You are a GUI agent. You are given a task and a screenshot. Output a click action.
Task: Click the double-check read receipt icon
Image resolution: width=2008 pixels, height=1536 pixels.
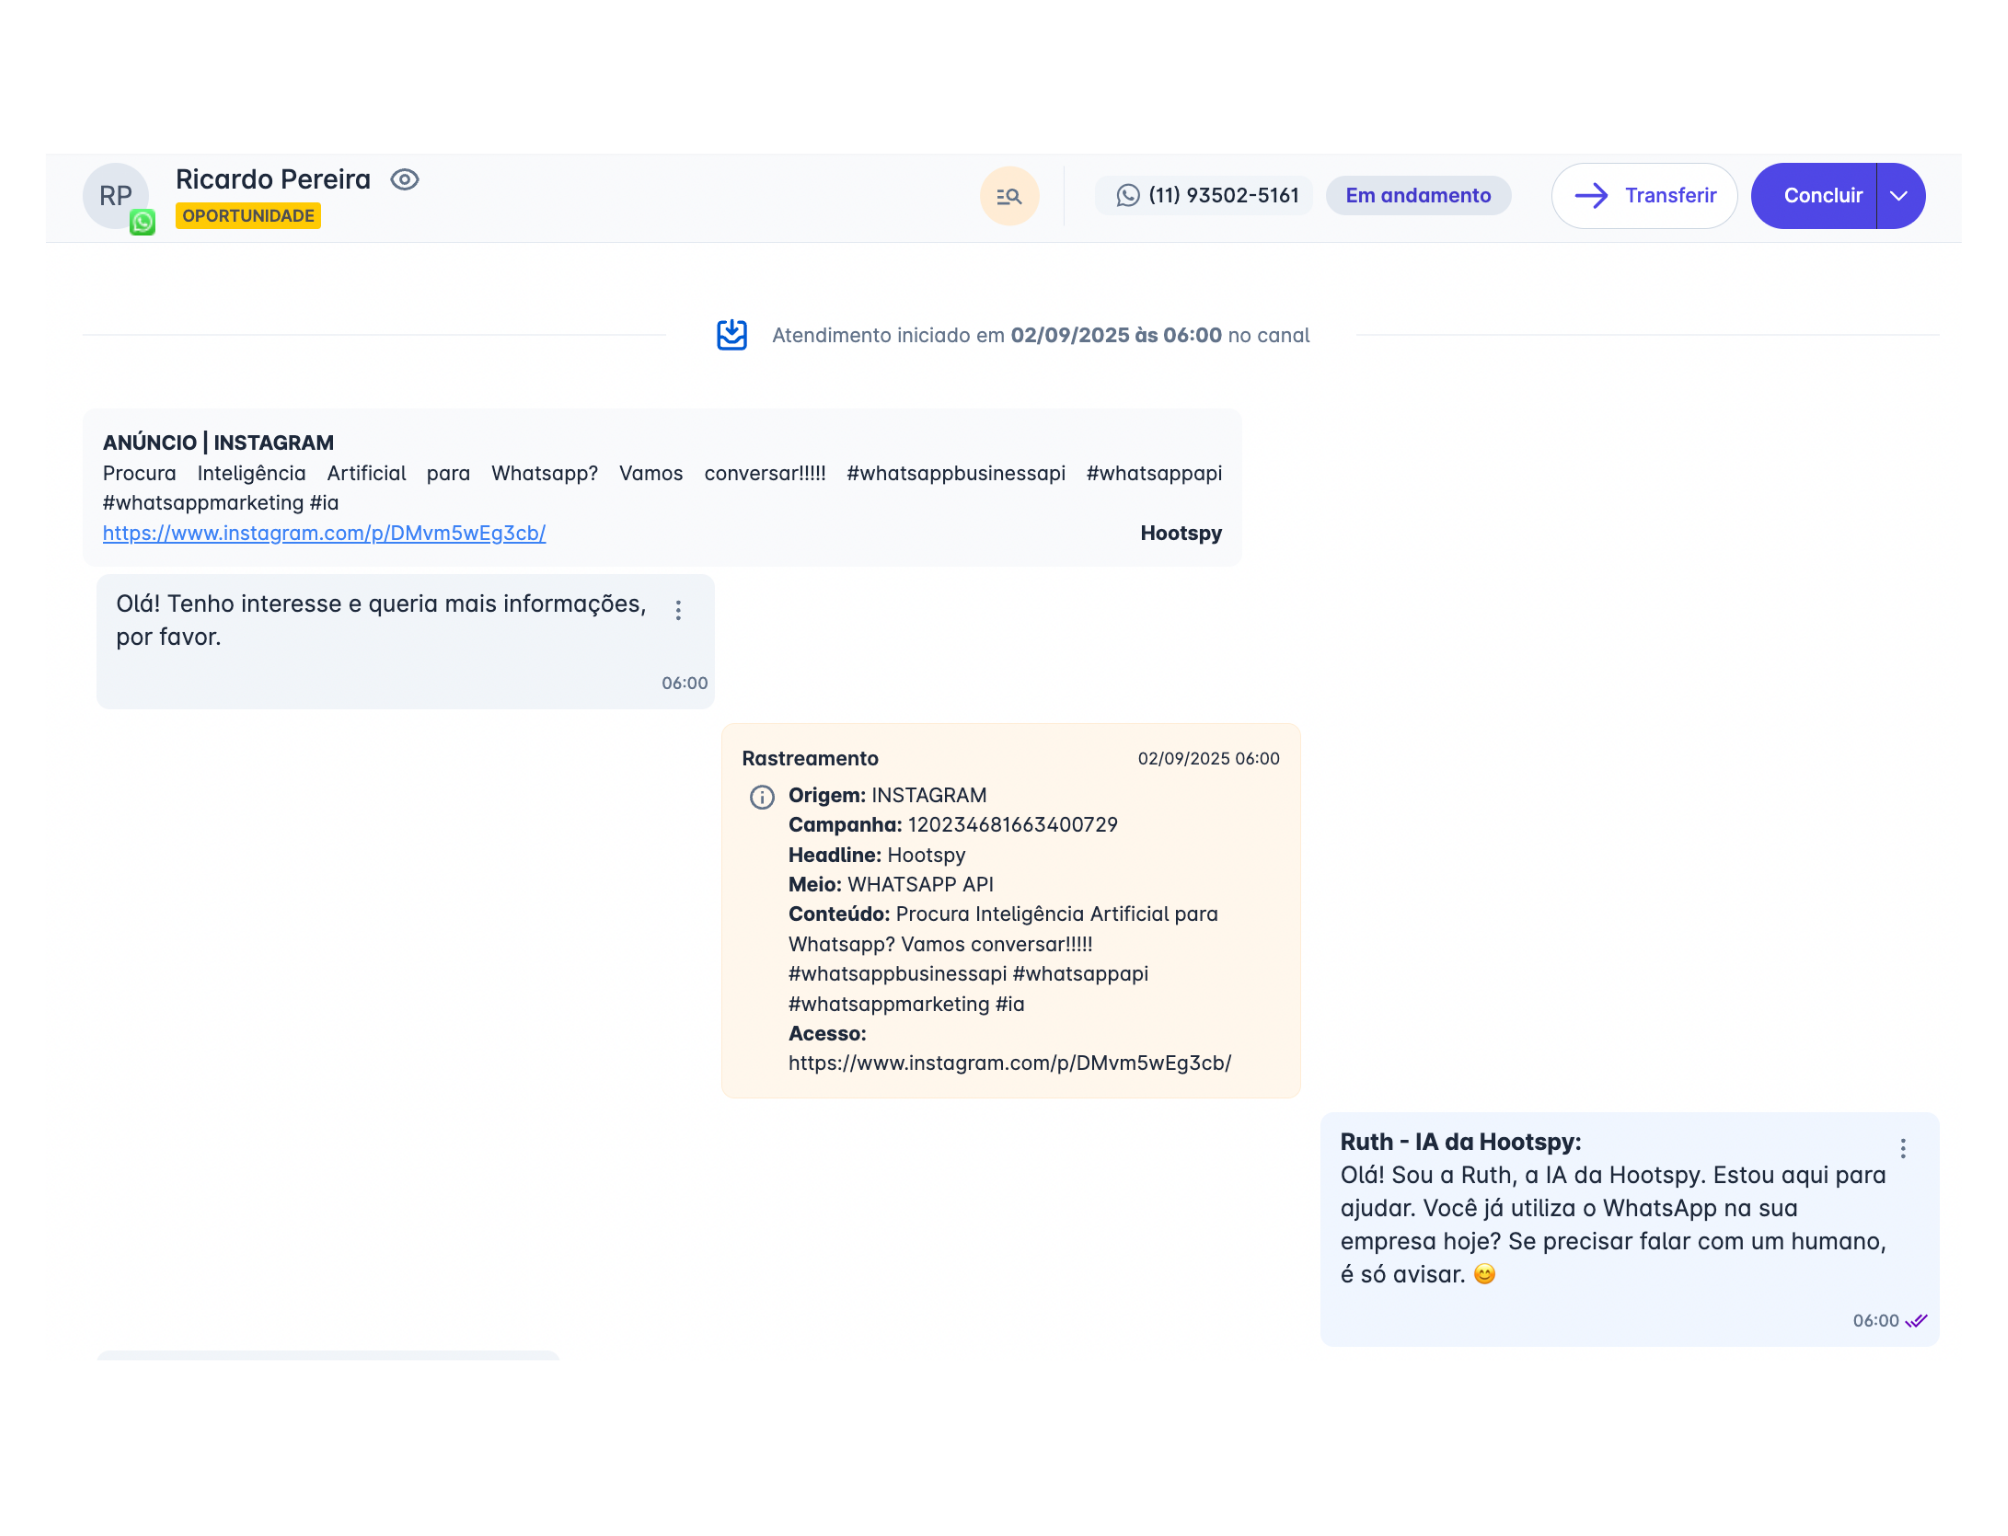(x=1916, y=1321)
